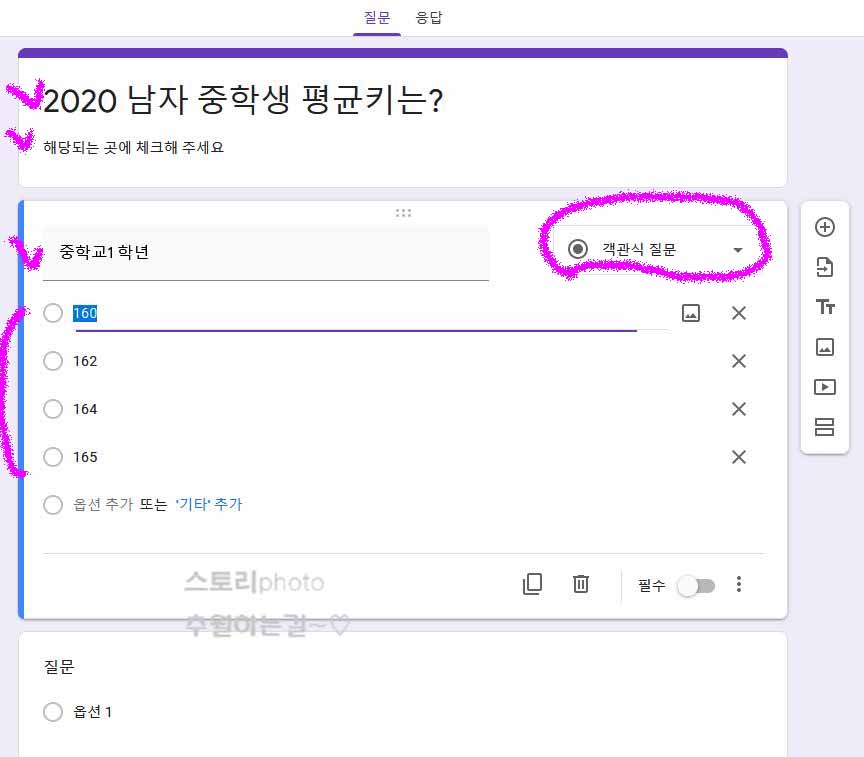Click the 162 option text
Viewport: 864px width, 757px height.
85,361
